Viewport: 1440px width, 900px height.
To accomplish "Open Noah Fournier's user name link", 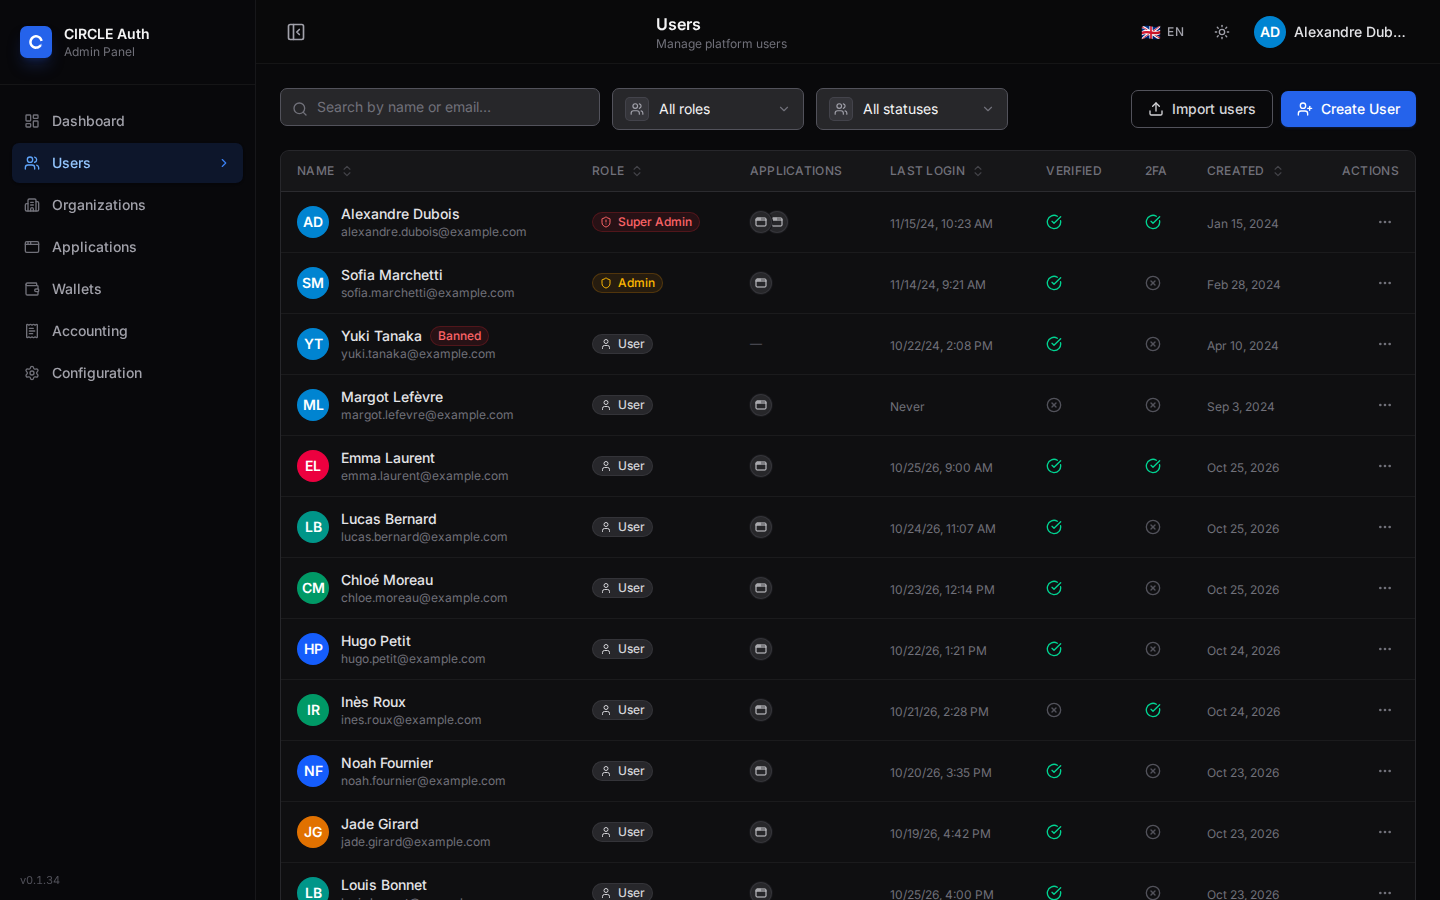I will (387, 763).
